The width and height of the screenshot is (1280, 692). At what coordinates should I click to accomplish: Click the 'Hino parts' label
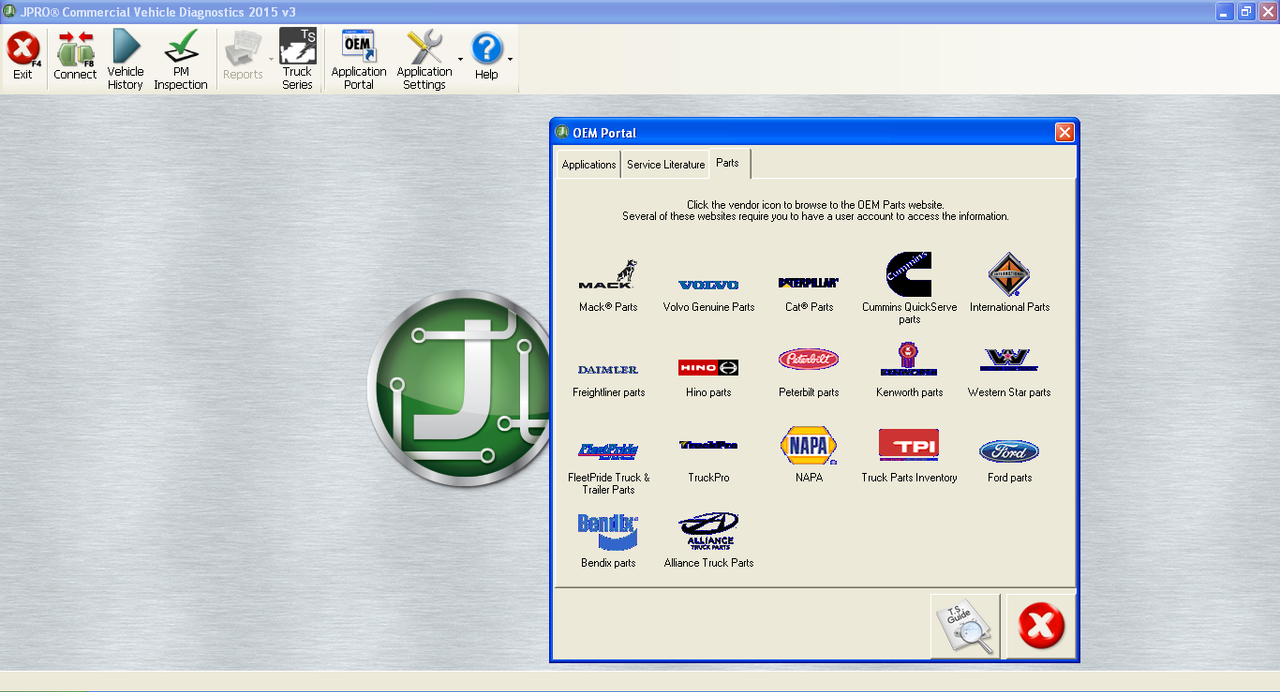click(708, 393)
